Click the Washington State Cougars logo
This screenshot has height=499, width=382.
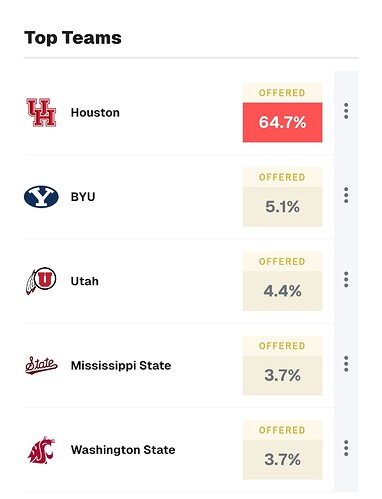point(41,450)
